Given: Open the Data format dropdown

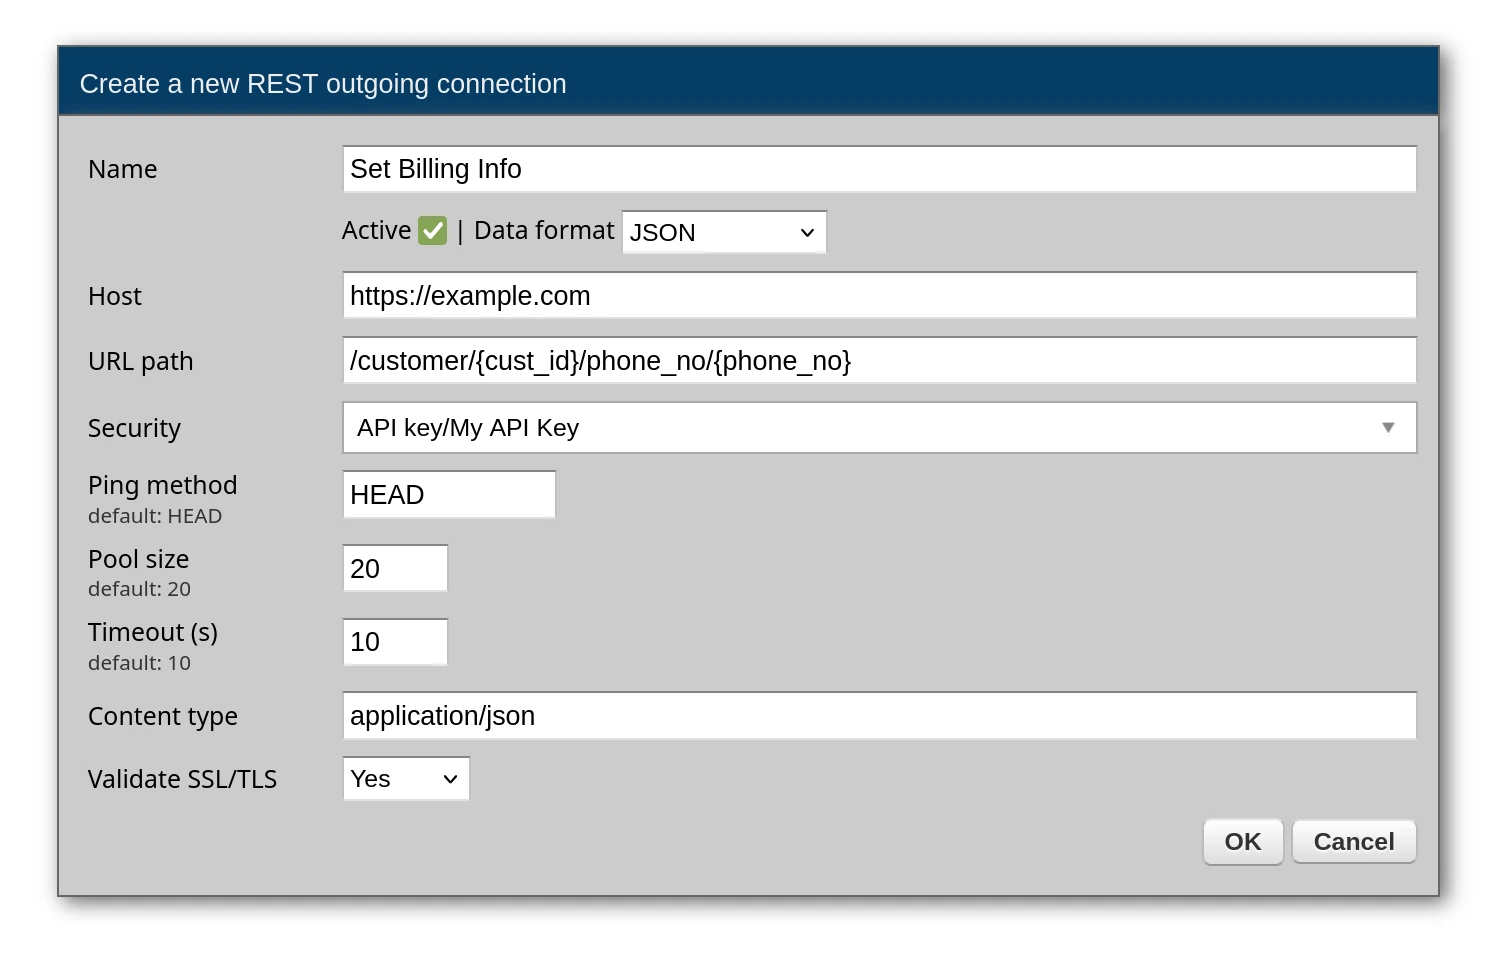Looking at the screenshot, I should [x=723, y=232].
